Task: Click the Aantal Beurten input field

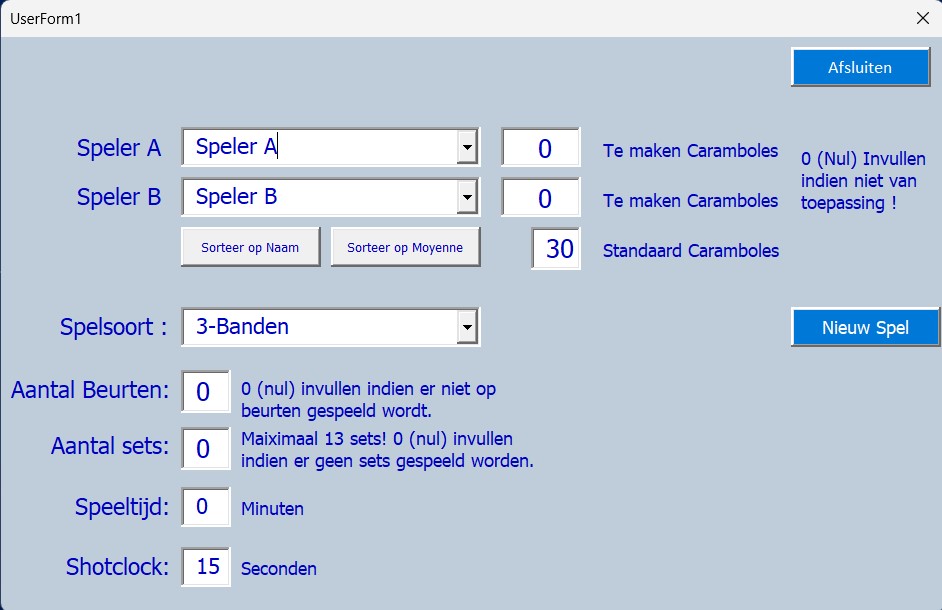Action: tap(205, 391)
